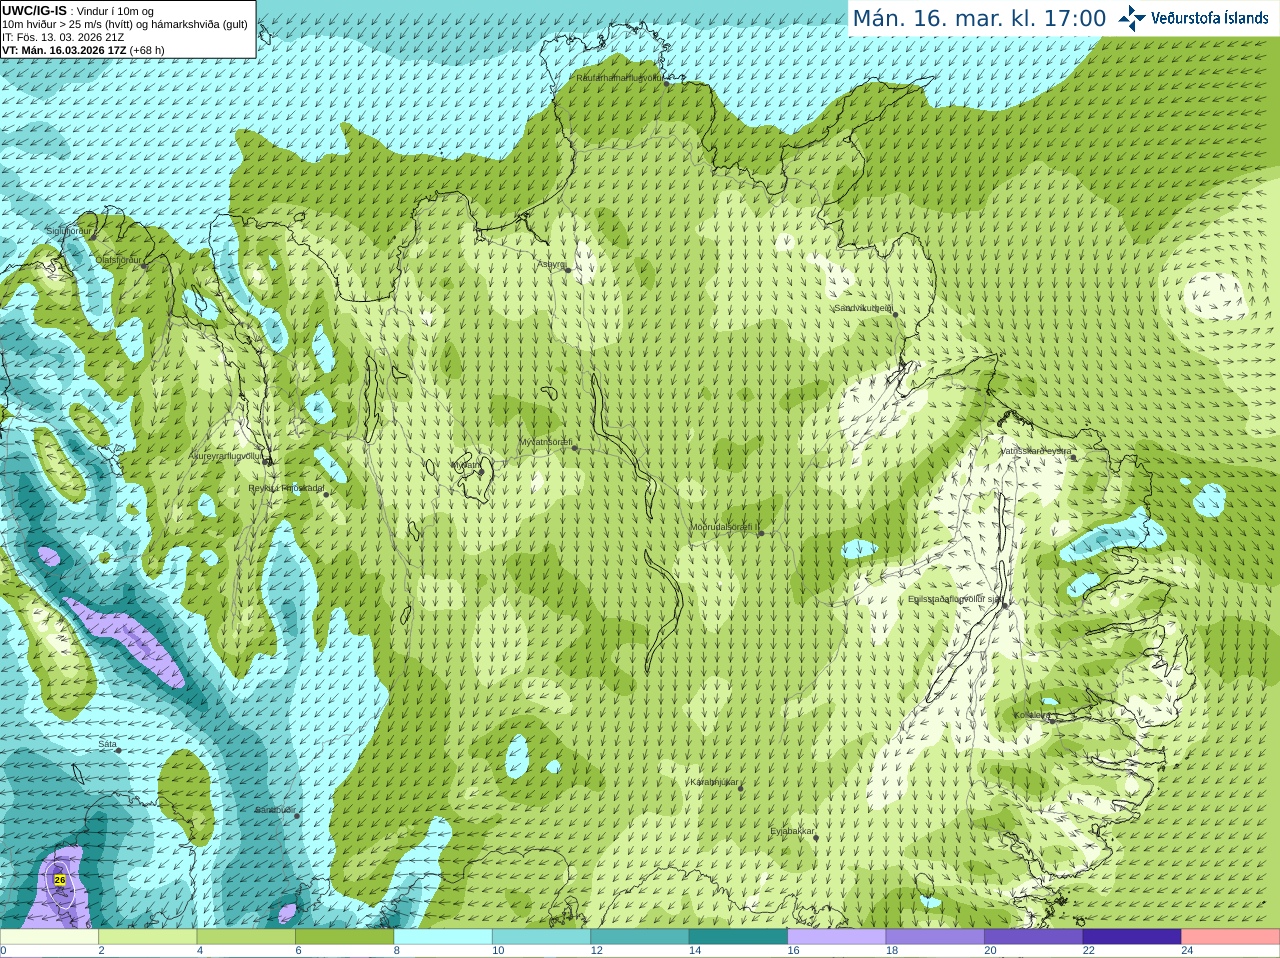The image size is (1280, 958).
Task: Pick the 20–22 m/s violet swatch
Action: click(x=1034, y=937)
